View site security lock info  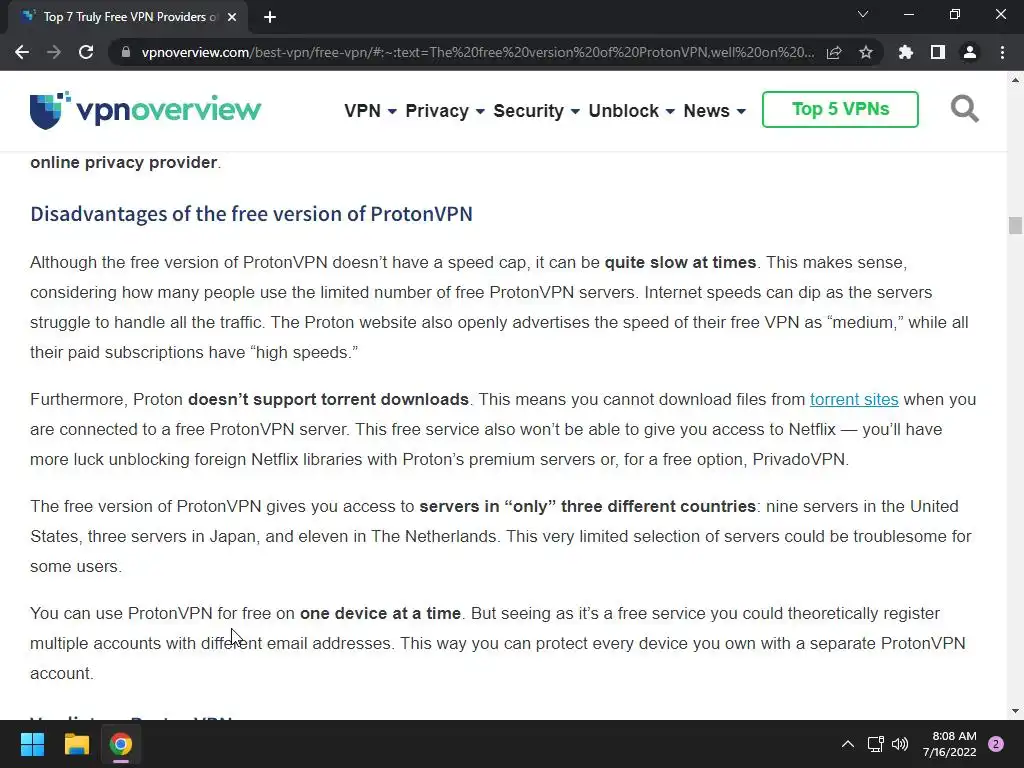click(x=126, y=52)
